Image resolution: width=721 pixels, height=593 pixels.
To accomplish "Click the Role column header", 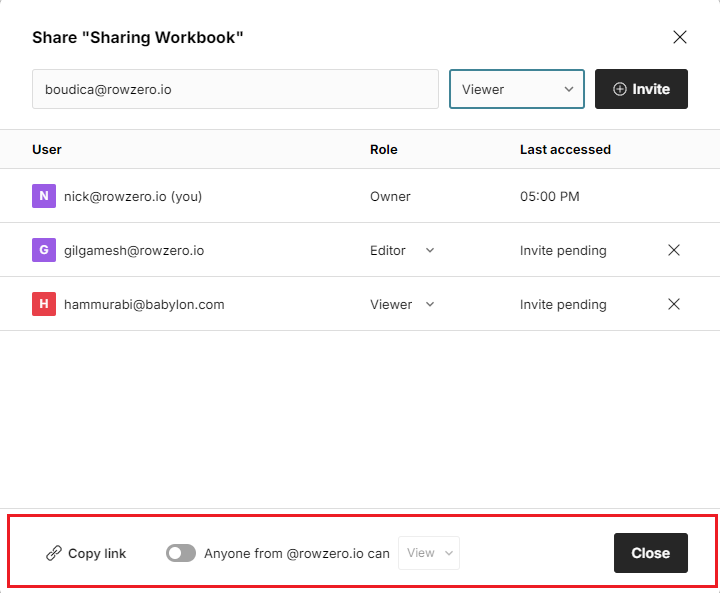I will point(383,149).
